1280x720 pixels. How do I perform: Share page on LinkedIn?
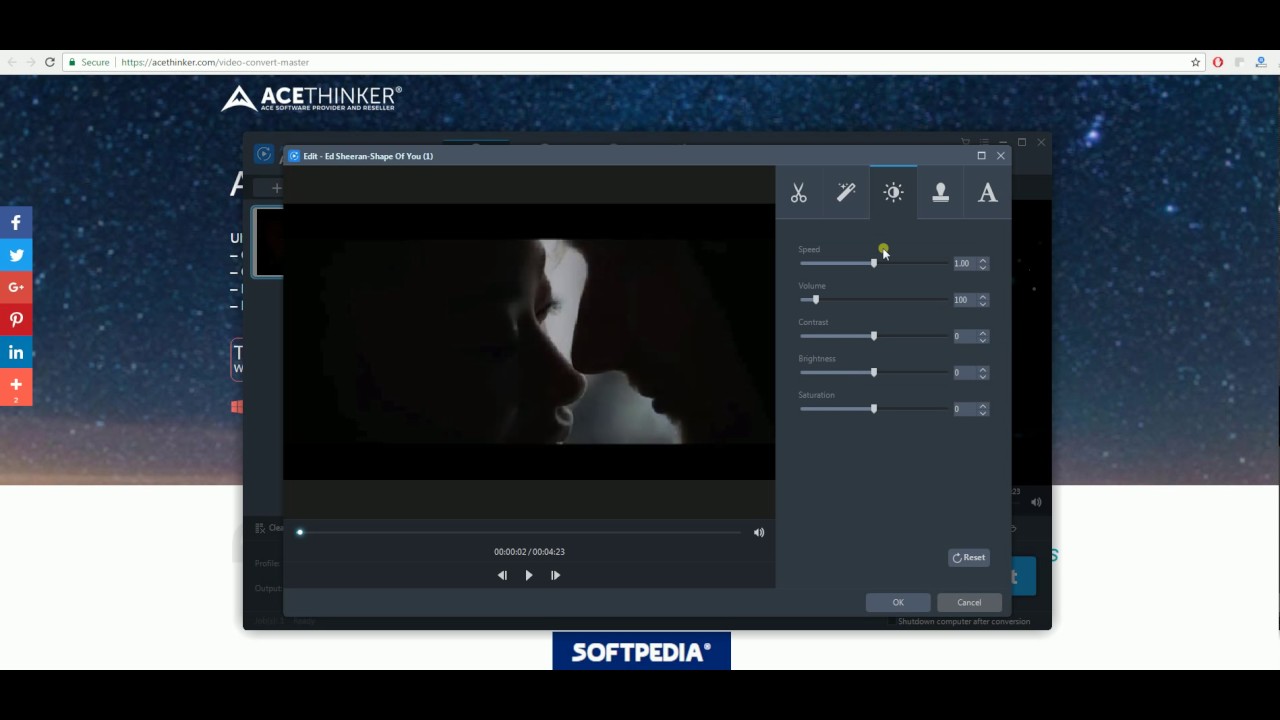tap(16, 352)
